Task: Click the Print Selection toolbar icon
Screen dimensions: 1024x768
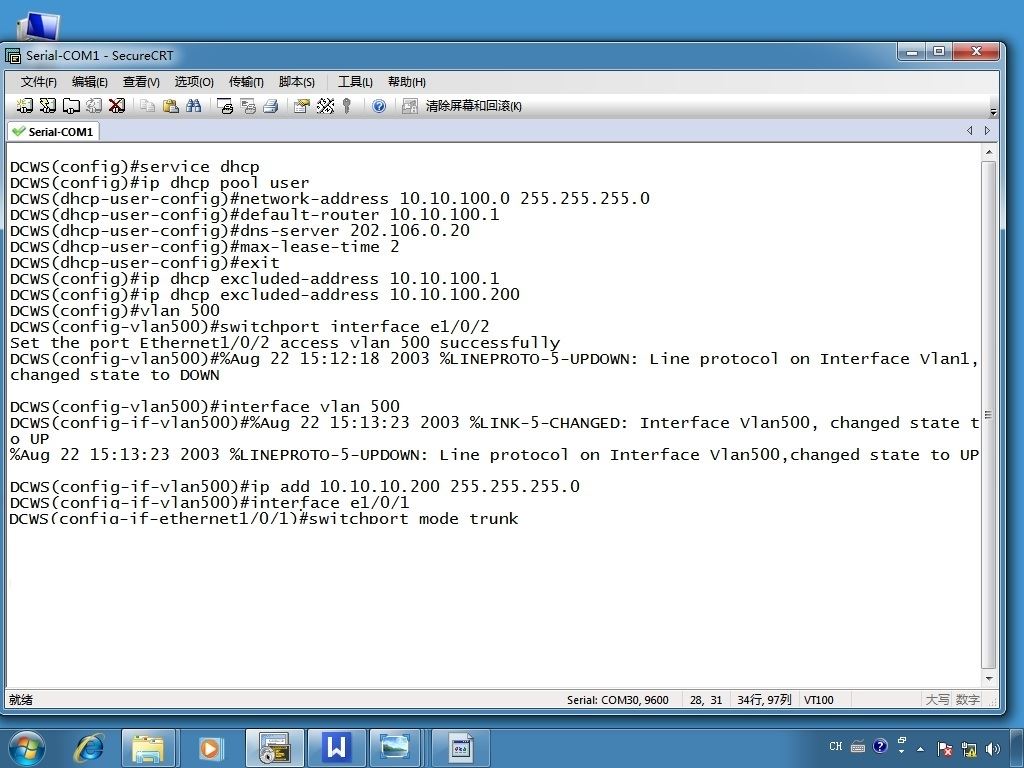Action: coord(248,106)
